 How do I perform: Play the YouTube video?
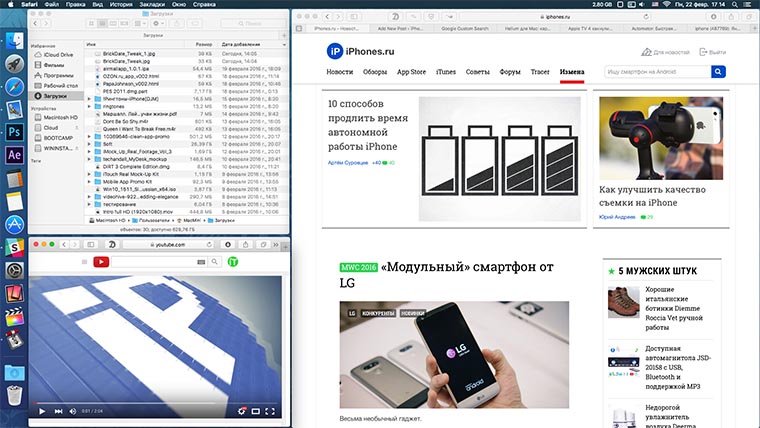click(x=42, y=411)
